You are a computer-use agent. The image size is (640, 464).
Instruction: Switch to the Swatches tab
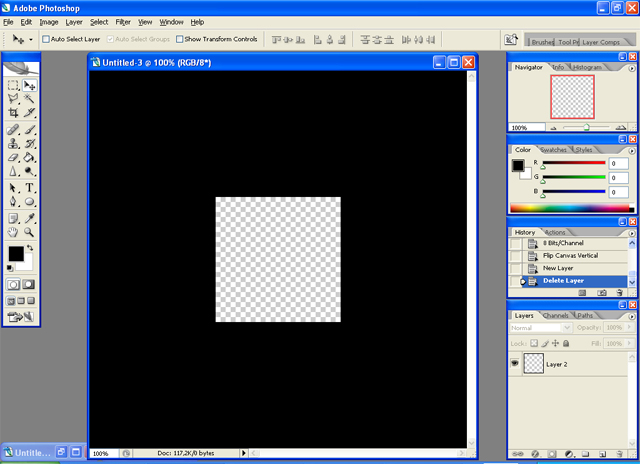pyautogui.click(x=553, y=150)
